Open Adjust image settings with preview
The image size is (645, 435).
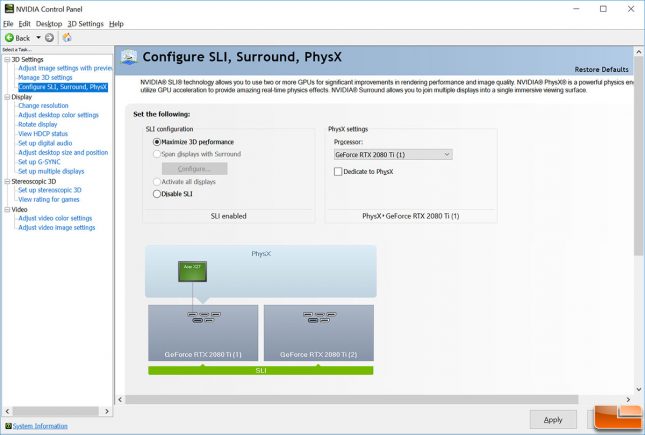click(65, 68)
